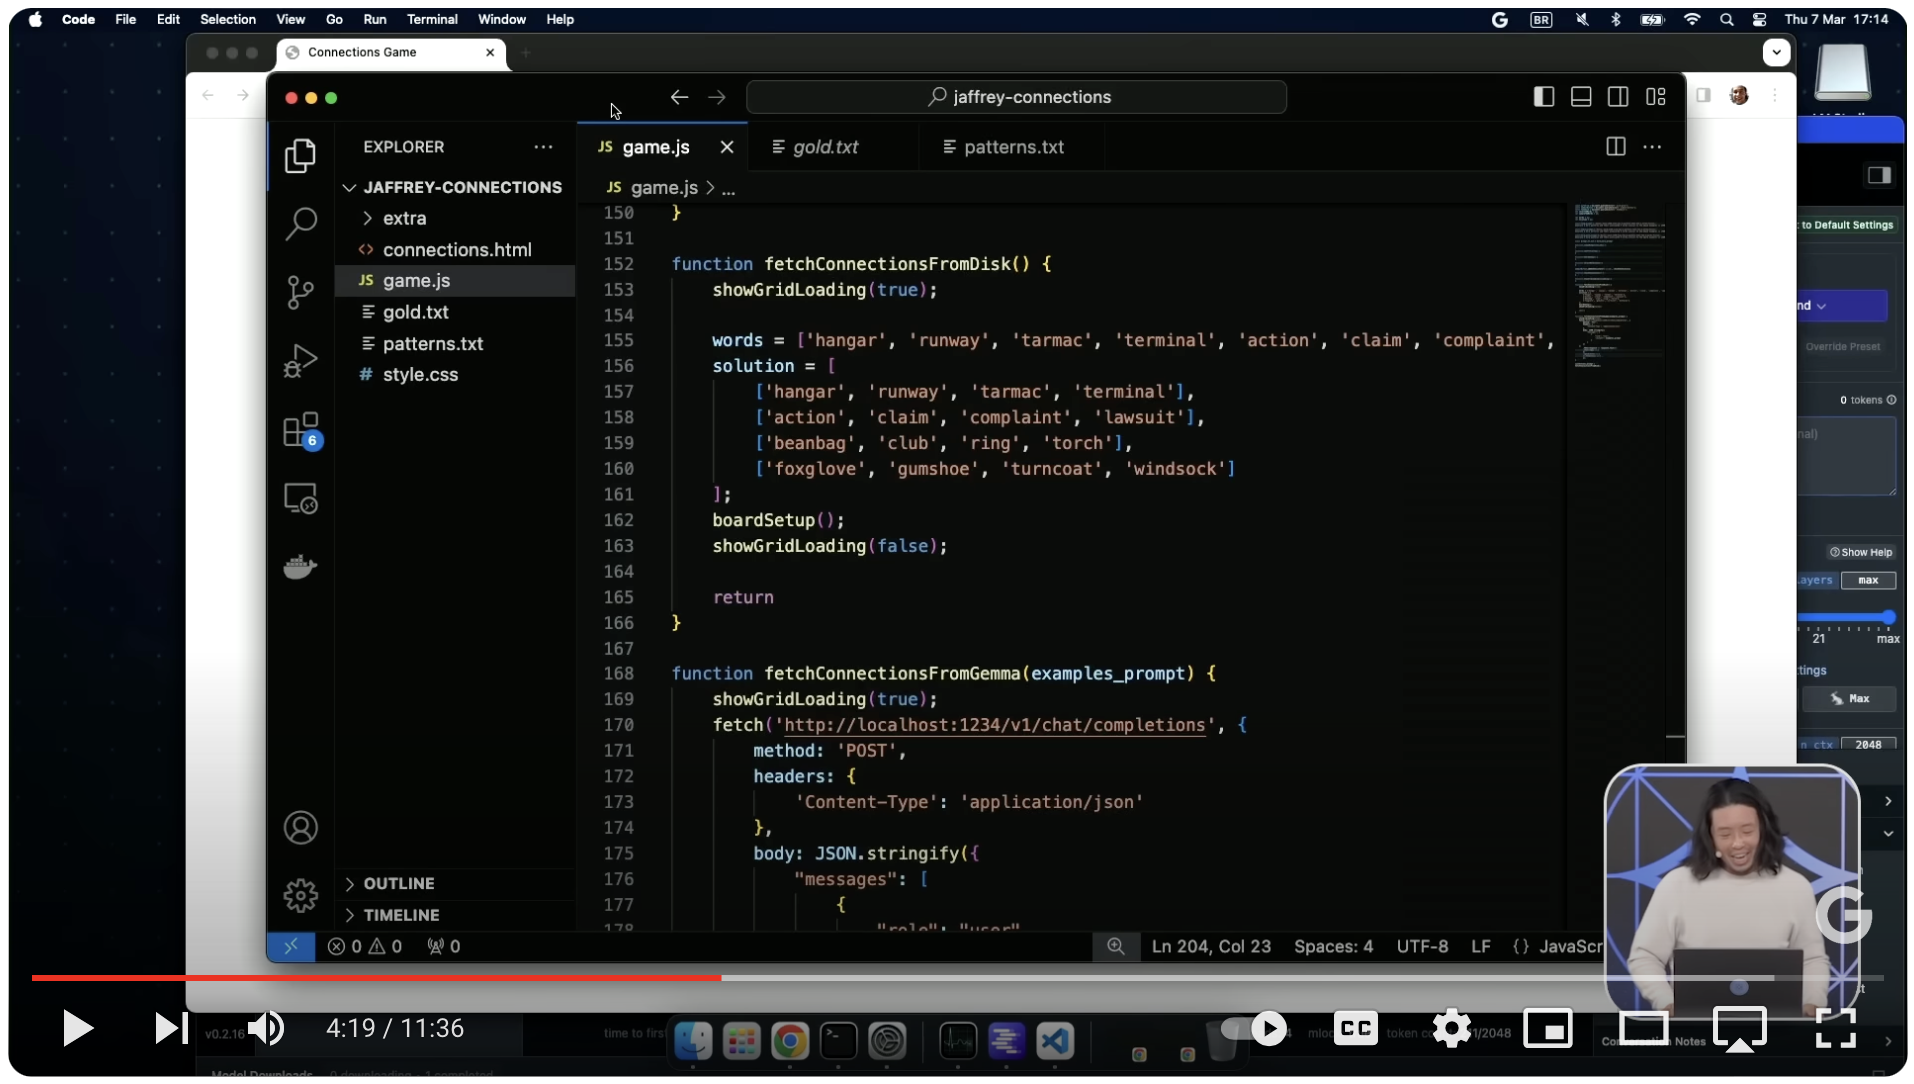Split the editor to the right

click(1615, 147)
